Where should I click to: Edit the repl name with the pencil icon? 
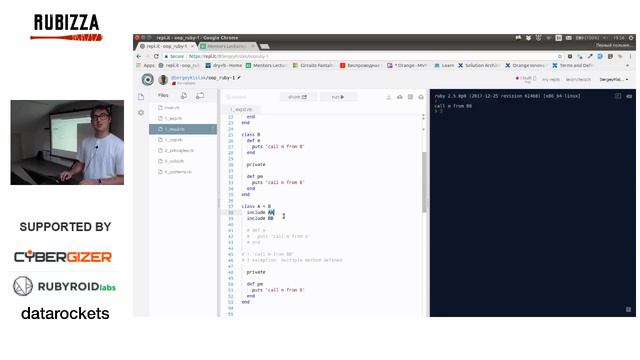[239, 78]
